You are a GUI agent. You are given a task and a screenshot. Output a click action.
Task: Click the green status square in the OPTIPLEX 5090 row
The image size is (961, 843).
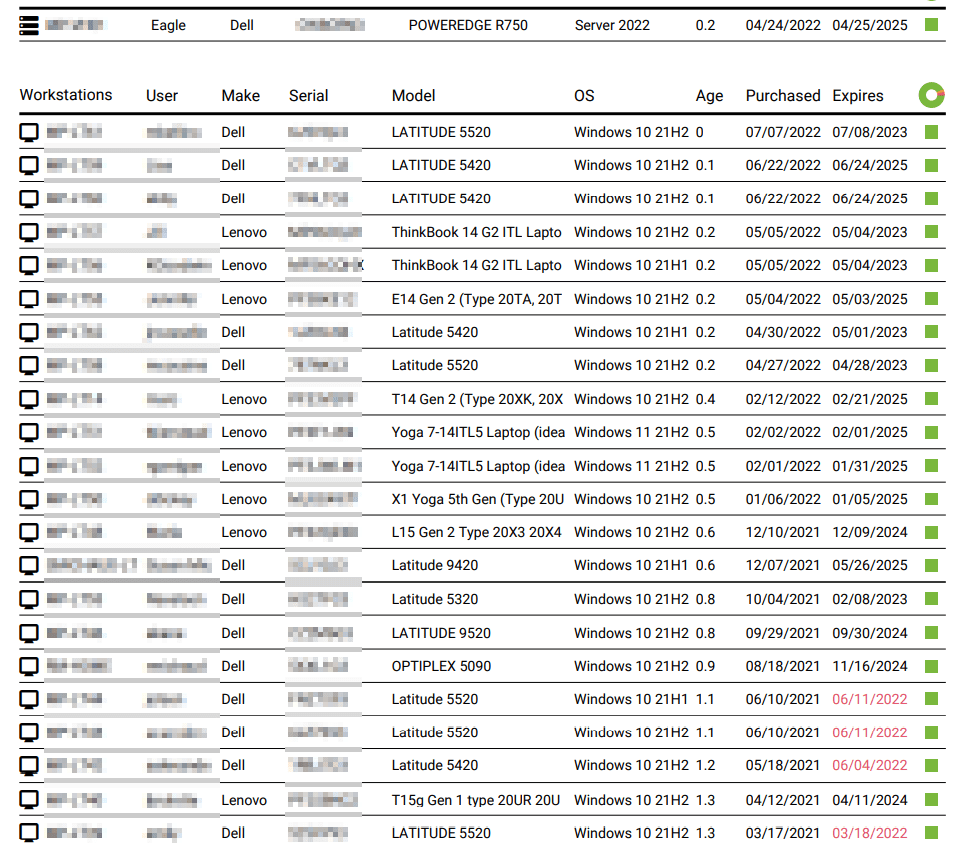point(932,666)
